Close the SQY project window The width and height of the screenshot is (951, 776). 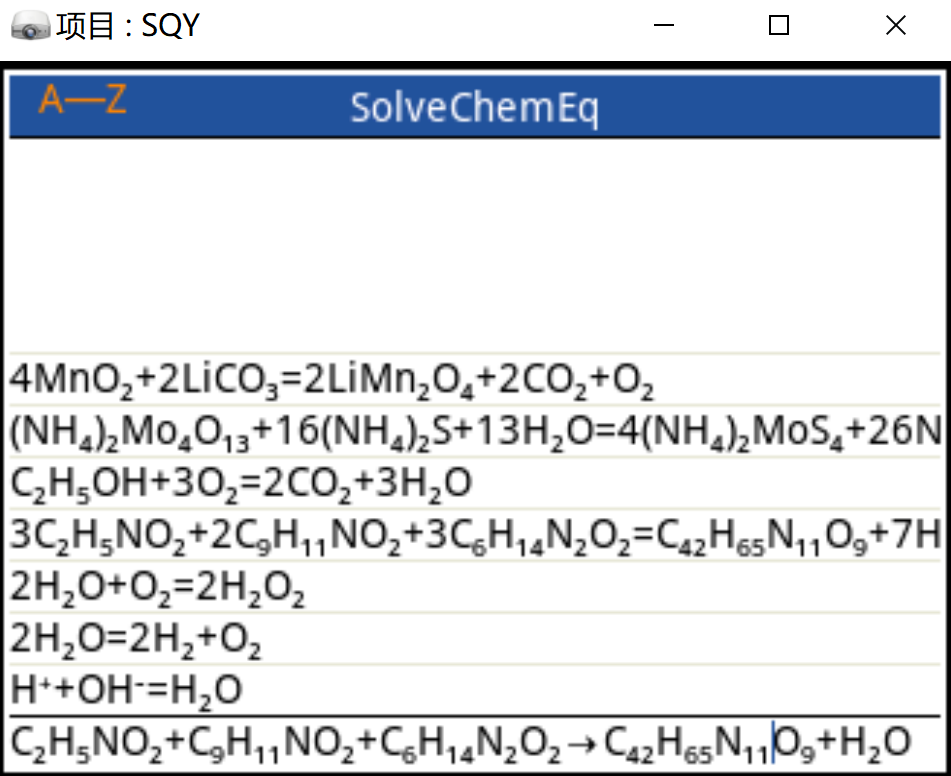(x=896, y=25)
